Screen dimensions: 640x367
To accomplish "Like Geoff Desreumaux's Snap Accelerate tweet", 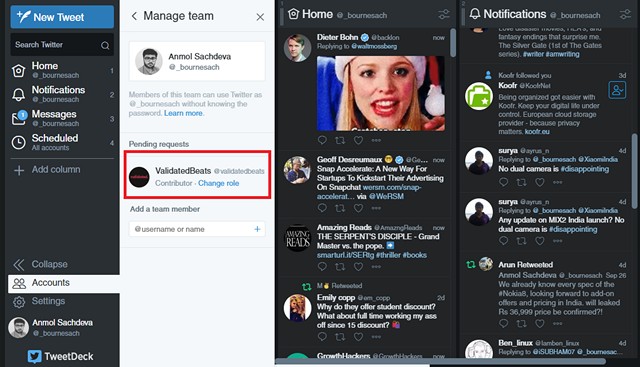I will (358, 208).
